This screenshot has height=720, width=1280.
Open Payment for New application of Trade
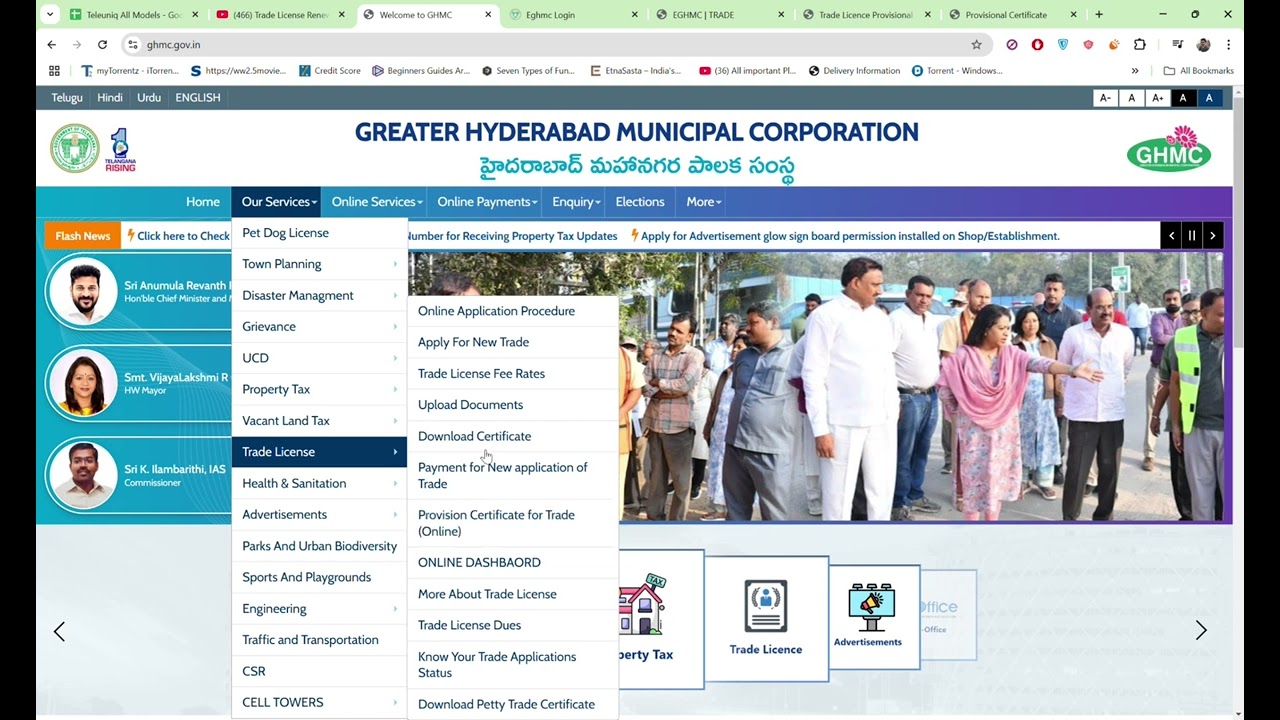click(x=513, y=475)
